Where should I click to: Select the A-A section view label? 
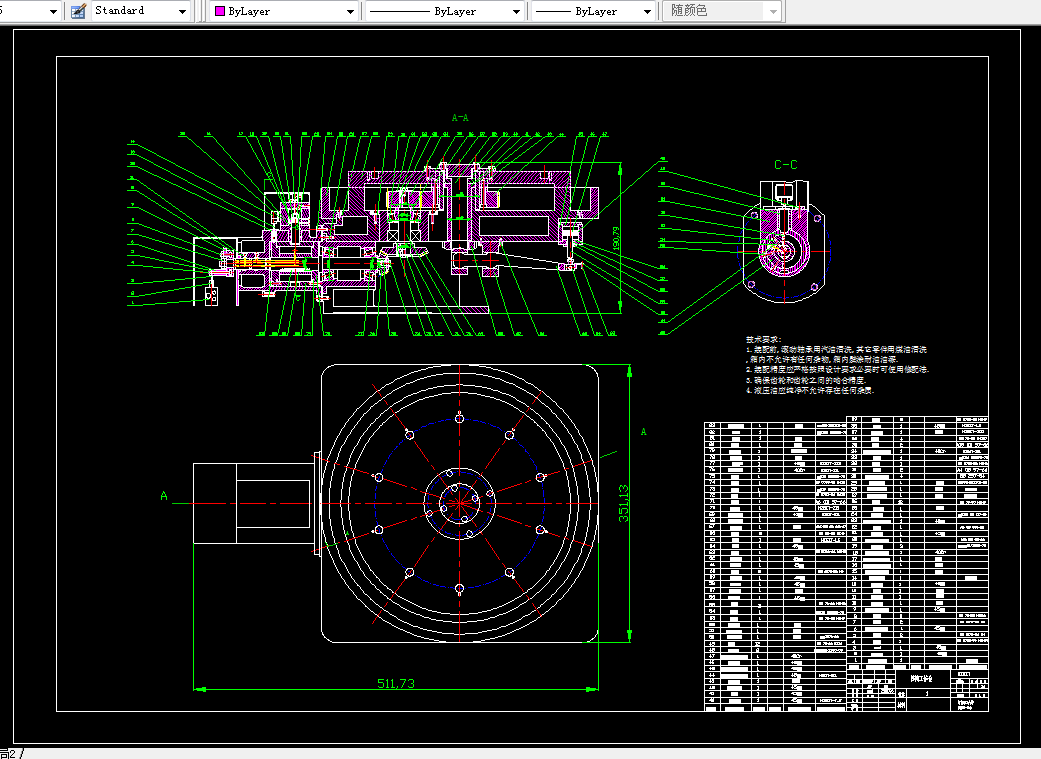click(460, 118)
